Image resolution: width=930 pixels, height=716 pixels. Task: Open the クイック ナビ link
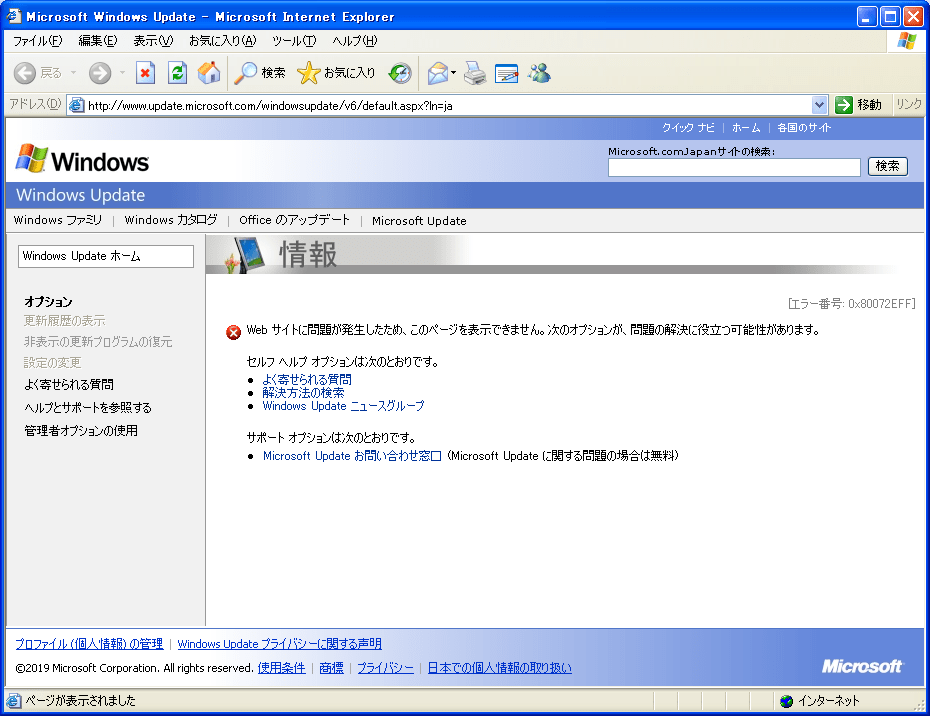(x=688, y=128)
